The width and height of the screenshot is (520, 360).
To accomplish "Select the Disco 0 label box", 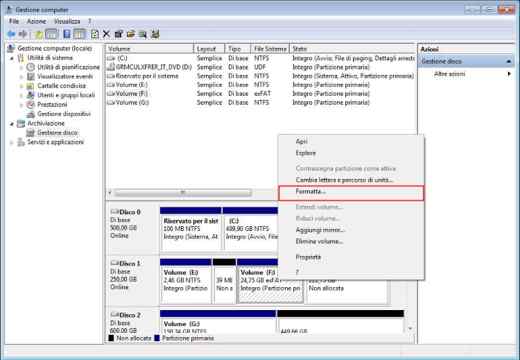I will [133, 228].
